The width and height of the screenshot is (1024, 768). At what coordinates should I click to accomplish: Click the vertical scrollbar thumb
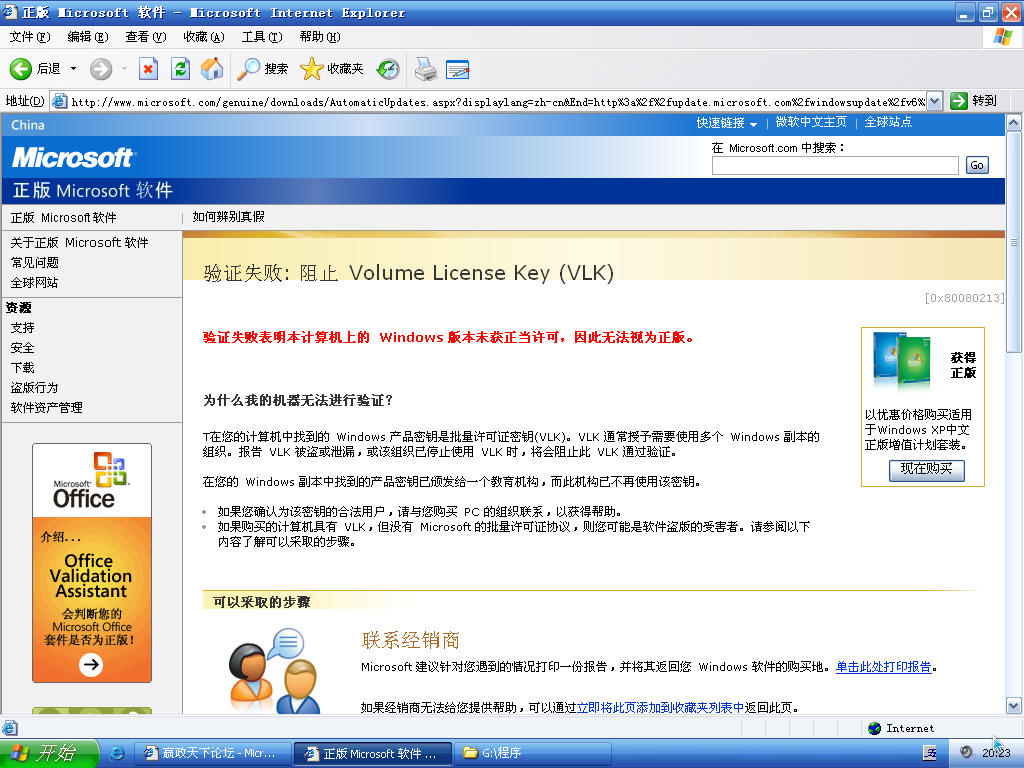pos(1014,242)
